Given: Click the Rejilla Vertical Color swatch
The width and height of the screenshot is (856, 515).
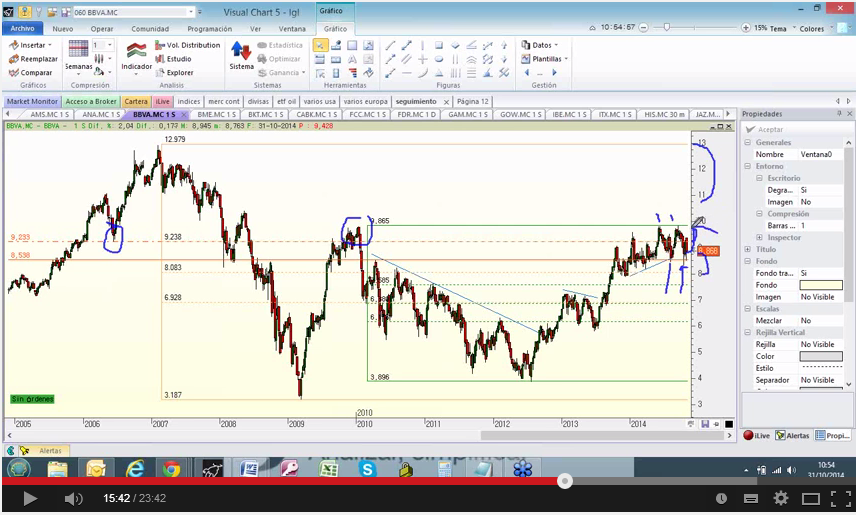Looking at the screenshot, I should (x=821, y=356).
